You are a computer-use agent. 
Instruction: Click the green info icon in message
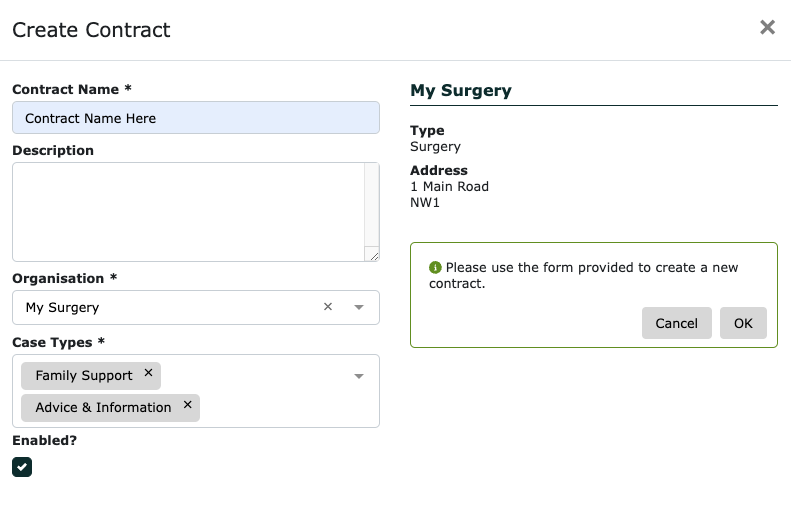click(435, 267)
